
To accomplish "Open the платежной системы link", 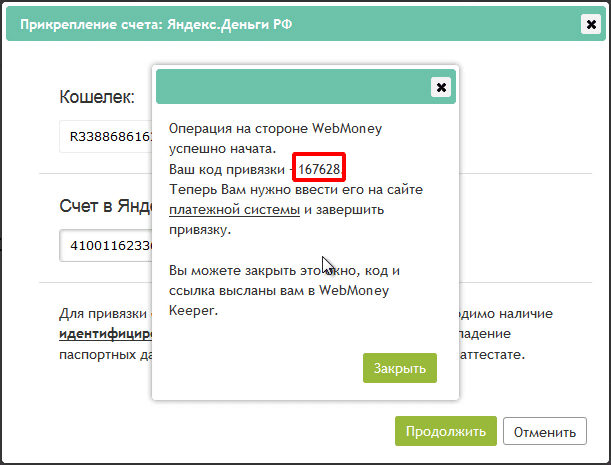I will tap(234, 210).
